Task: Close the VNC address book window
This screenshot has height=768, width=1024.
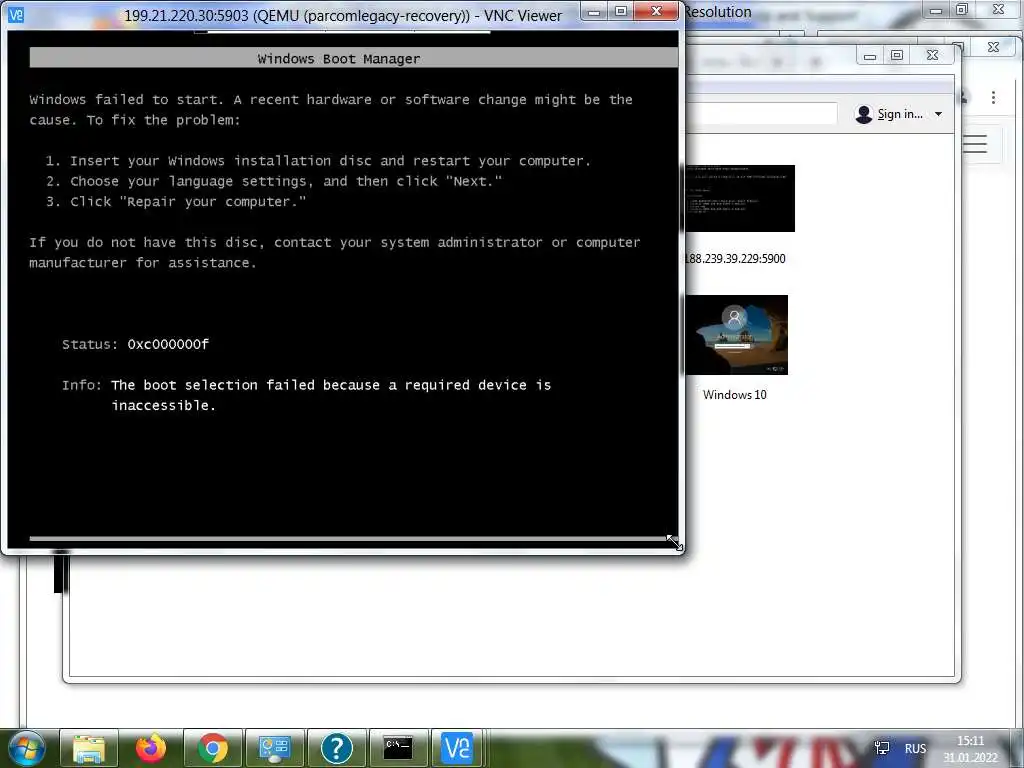Action: (x=933, y=56)
